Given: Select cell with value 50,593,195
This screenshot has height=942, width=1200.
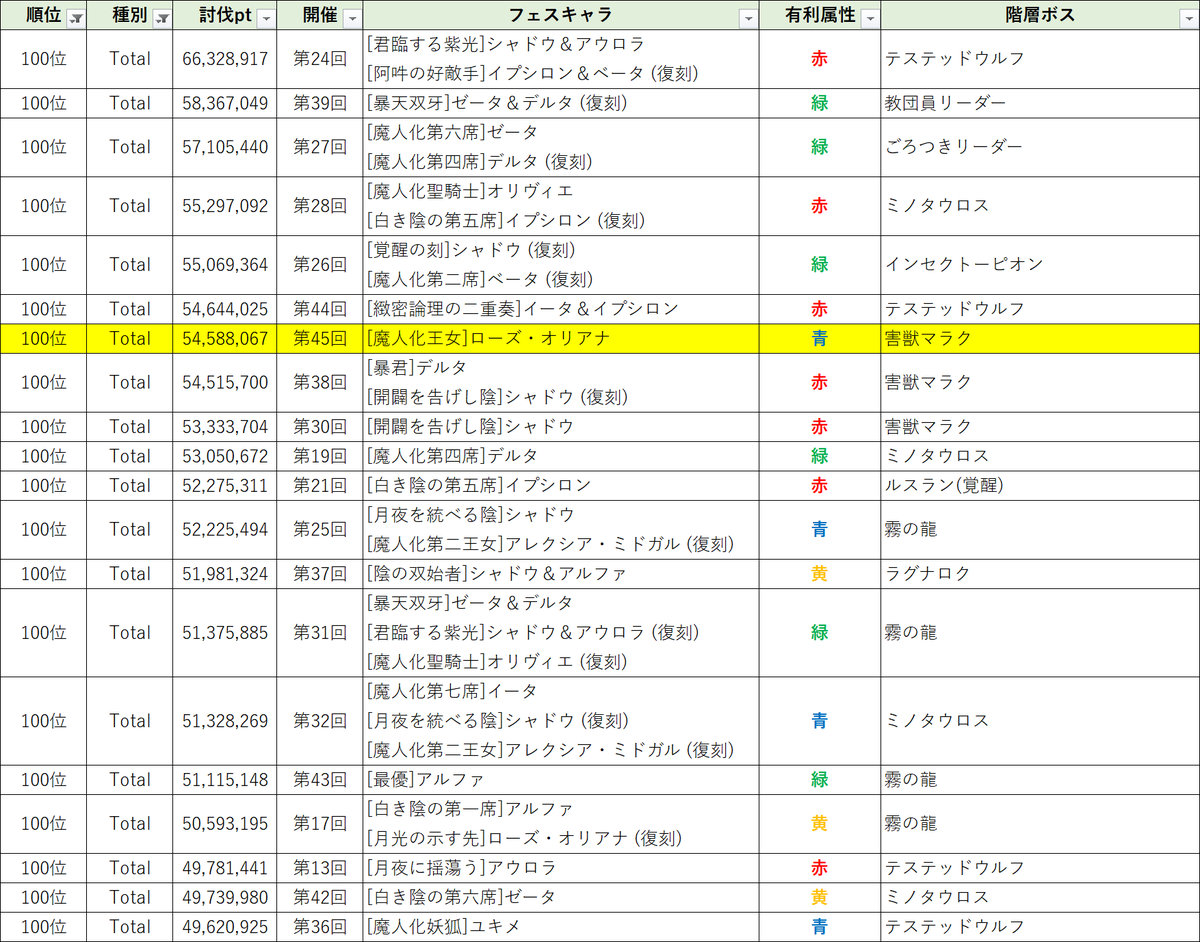Looking at the screenshot, I should 225,823.
